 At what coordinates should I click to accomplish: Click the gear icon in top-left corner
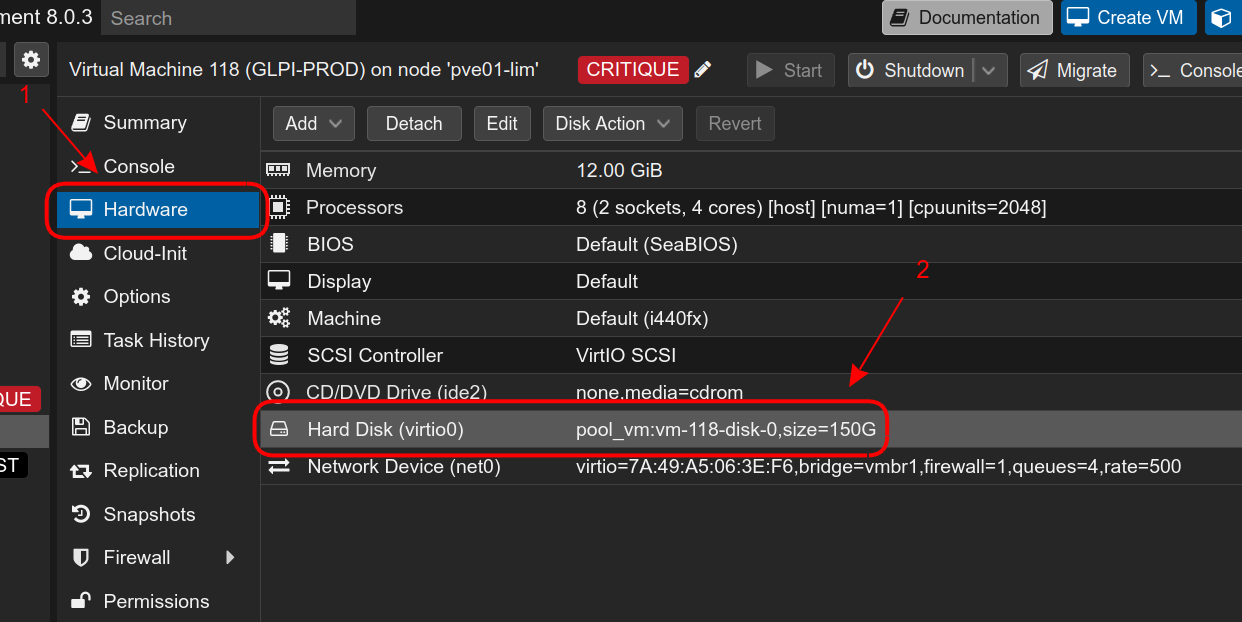(x=31, y=59)
